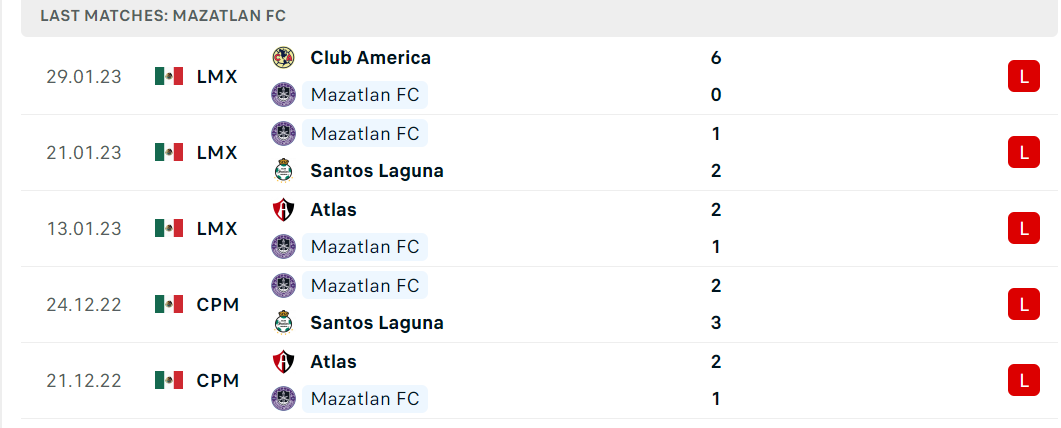The image size is (1061, 428).
Task: Click red L badge for 21.12.22 match
Action: pos(1024,380)
